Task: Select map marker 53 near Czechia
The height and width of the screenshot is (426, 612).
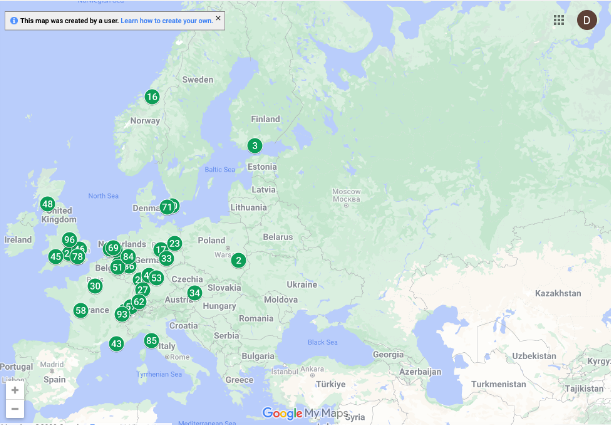Action: click(156, 278)
